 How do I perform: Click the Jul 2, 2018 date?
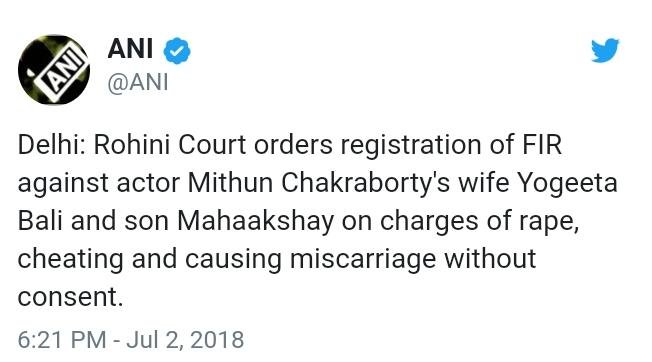[x=185, y=340]
